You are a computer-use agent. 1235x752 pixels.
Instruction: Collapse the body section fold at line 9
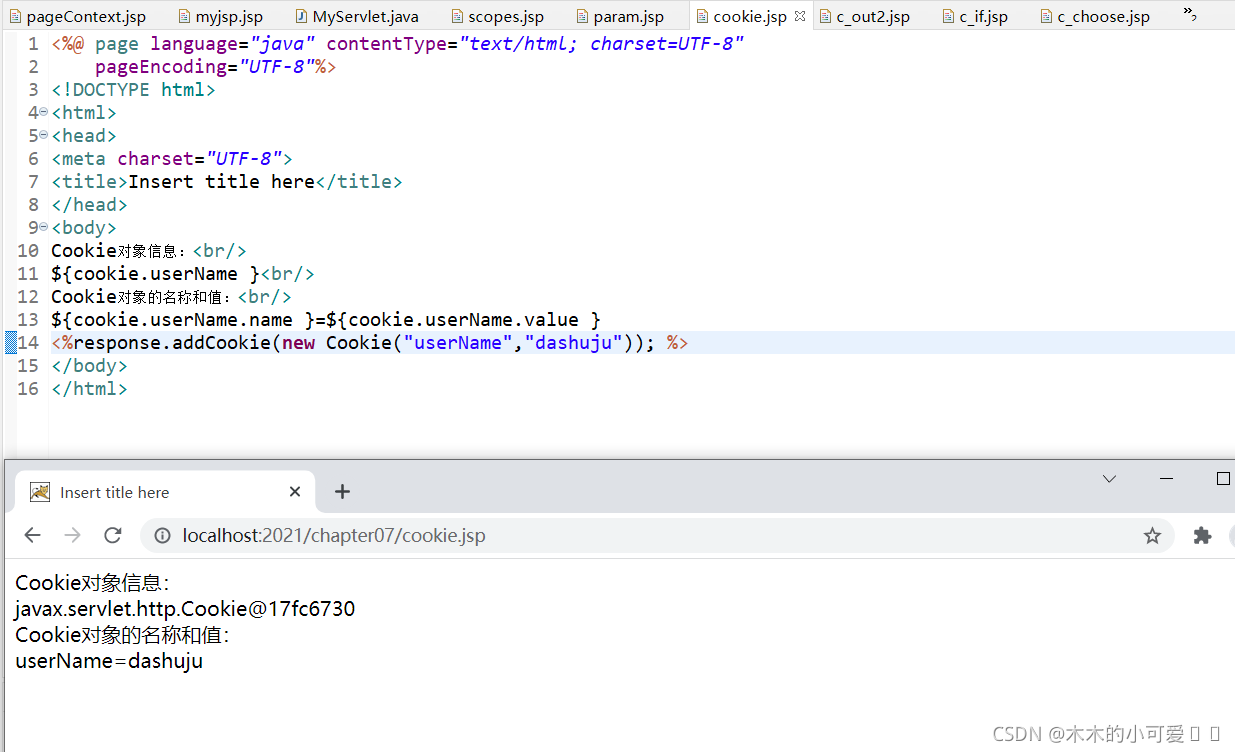click(x=42, y=227)
